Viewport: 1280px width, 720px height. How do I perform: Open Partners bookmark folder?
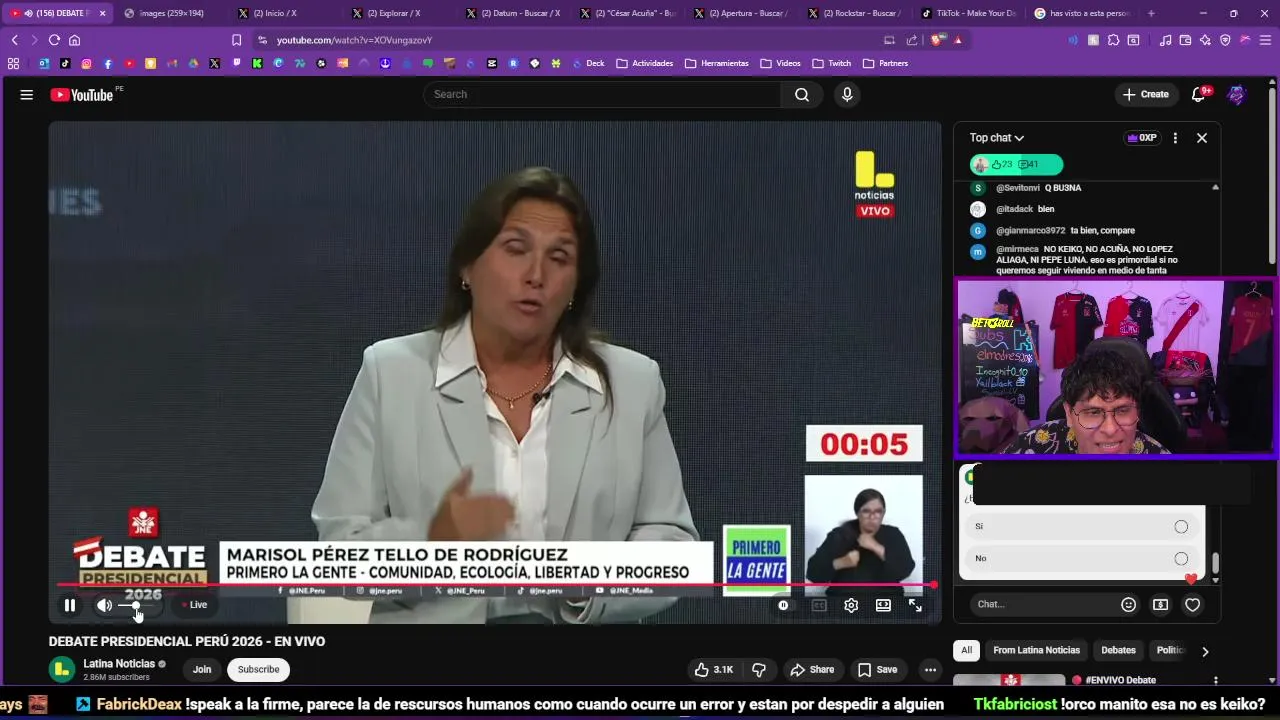tap(886, 63)
